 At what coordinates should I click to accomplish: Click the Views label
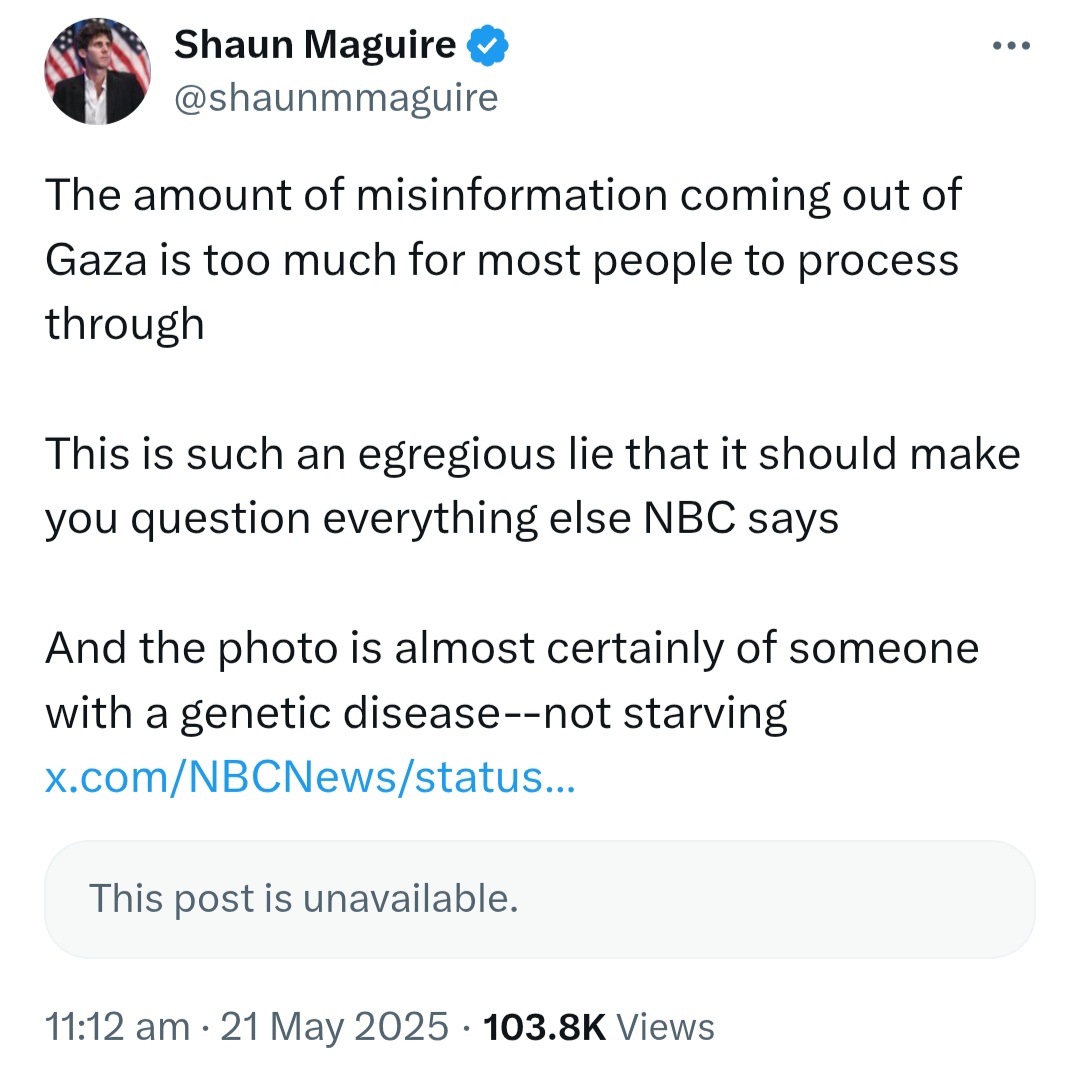coord(665,1026)
